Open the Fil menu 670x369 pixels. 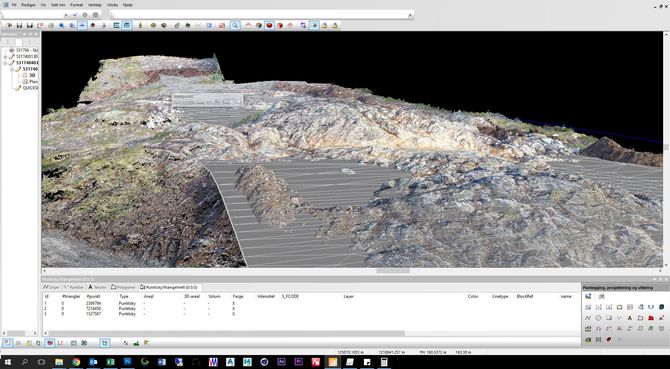coord(14,5)
